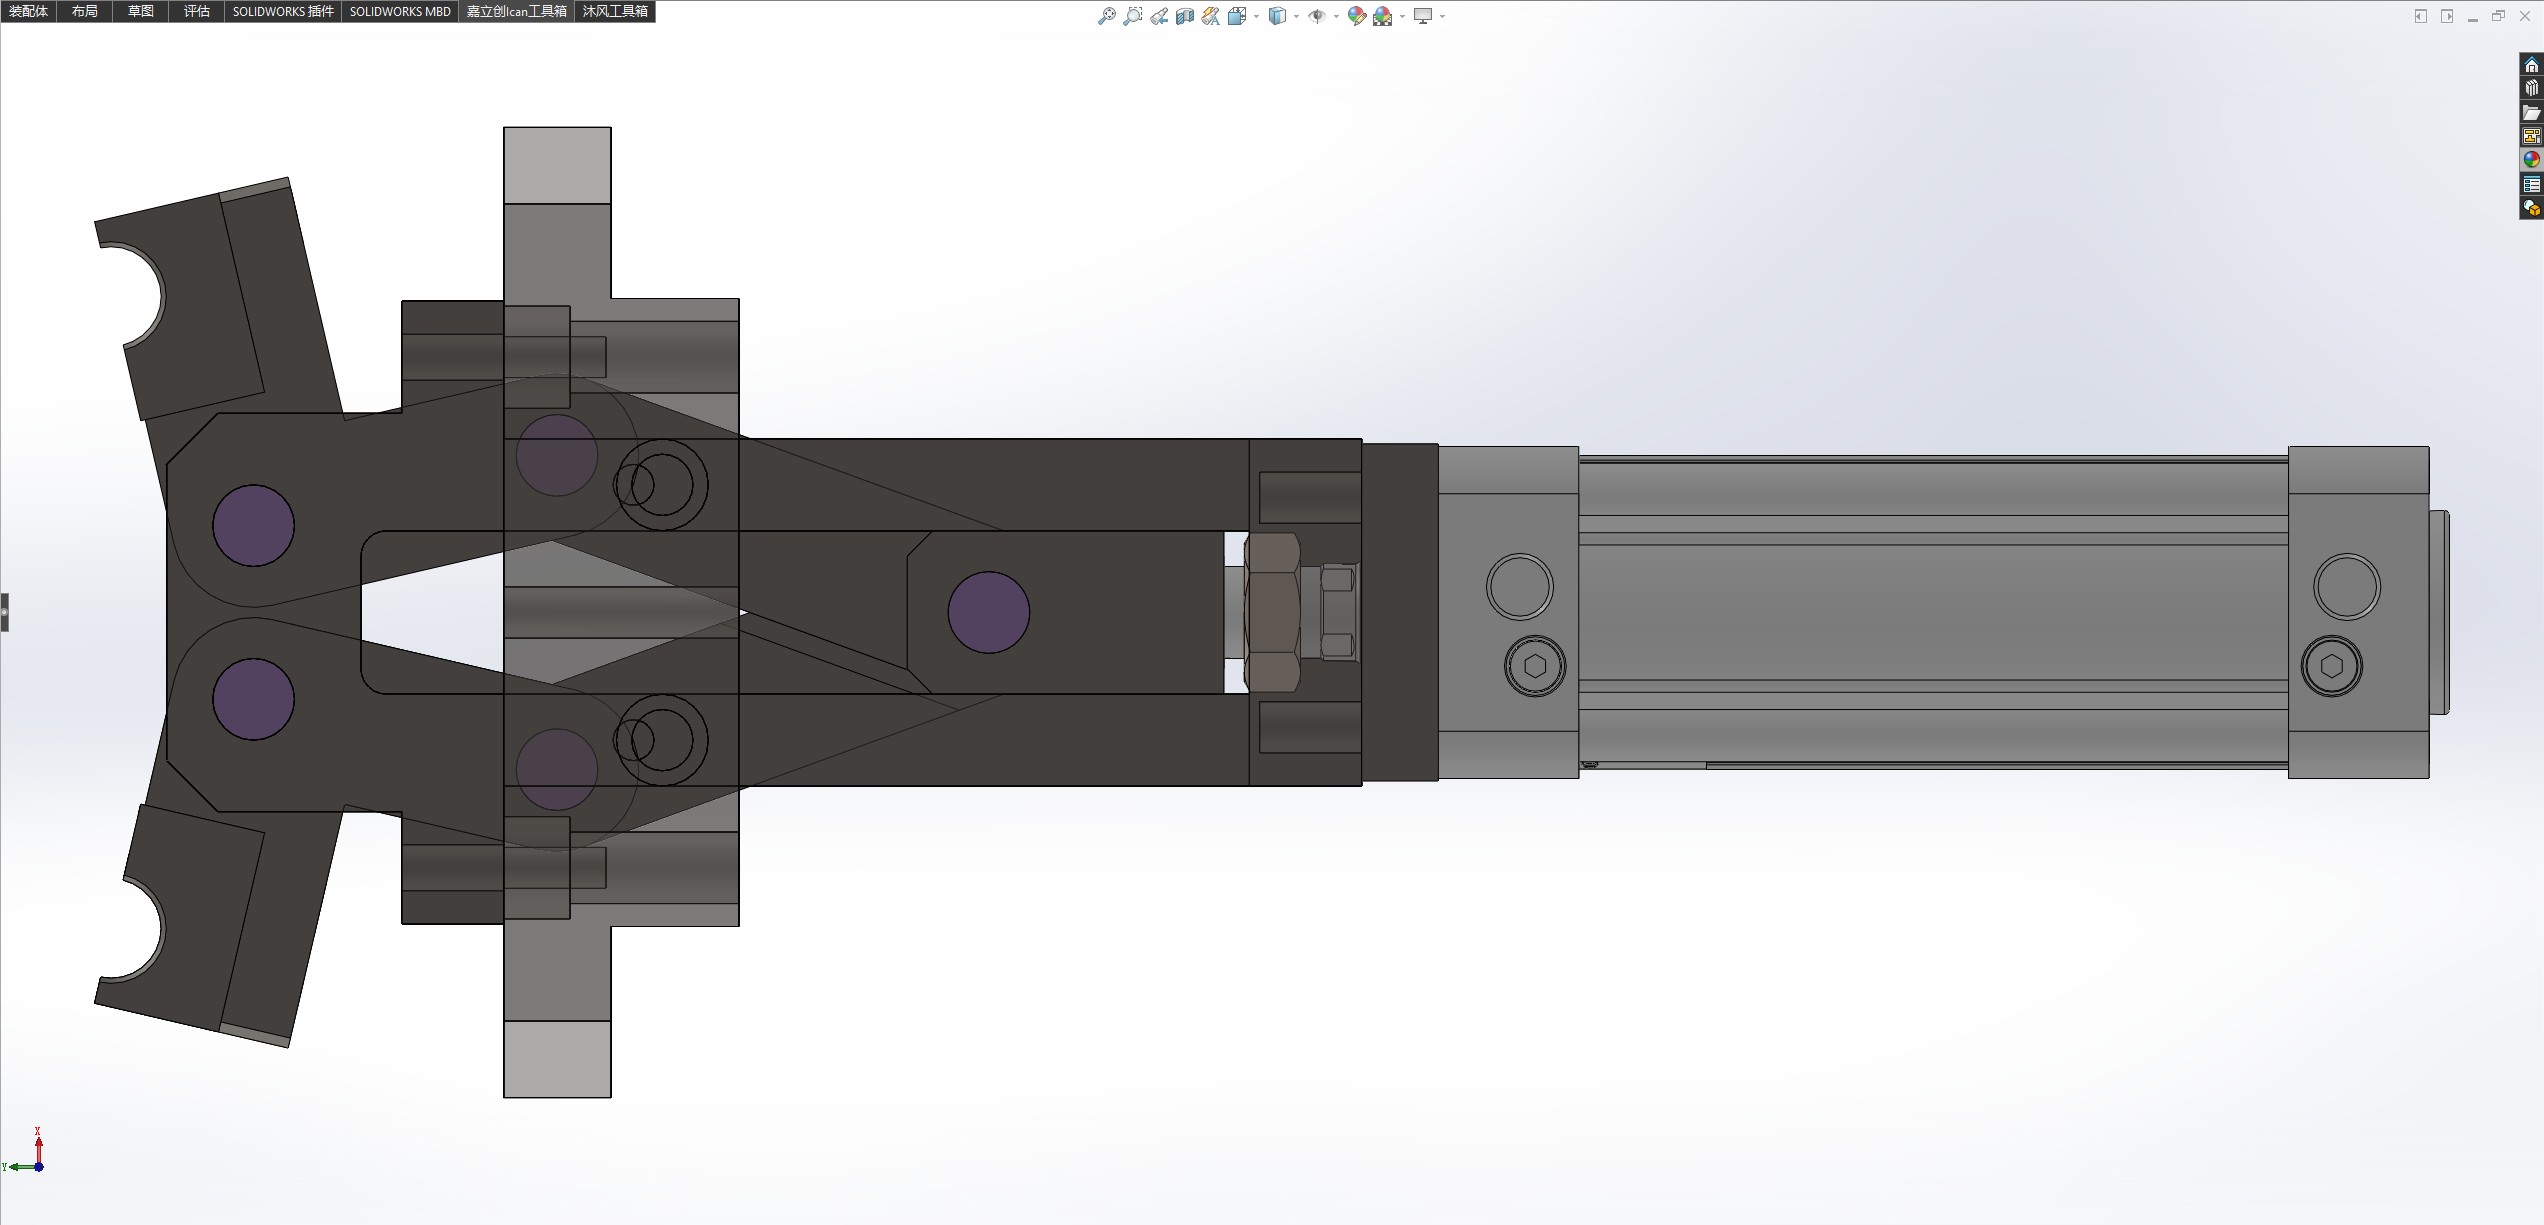Open the View Palette task pane
This screenshot has width=2544, height=1225.
click(x=2531, y=137)
